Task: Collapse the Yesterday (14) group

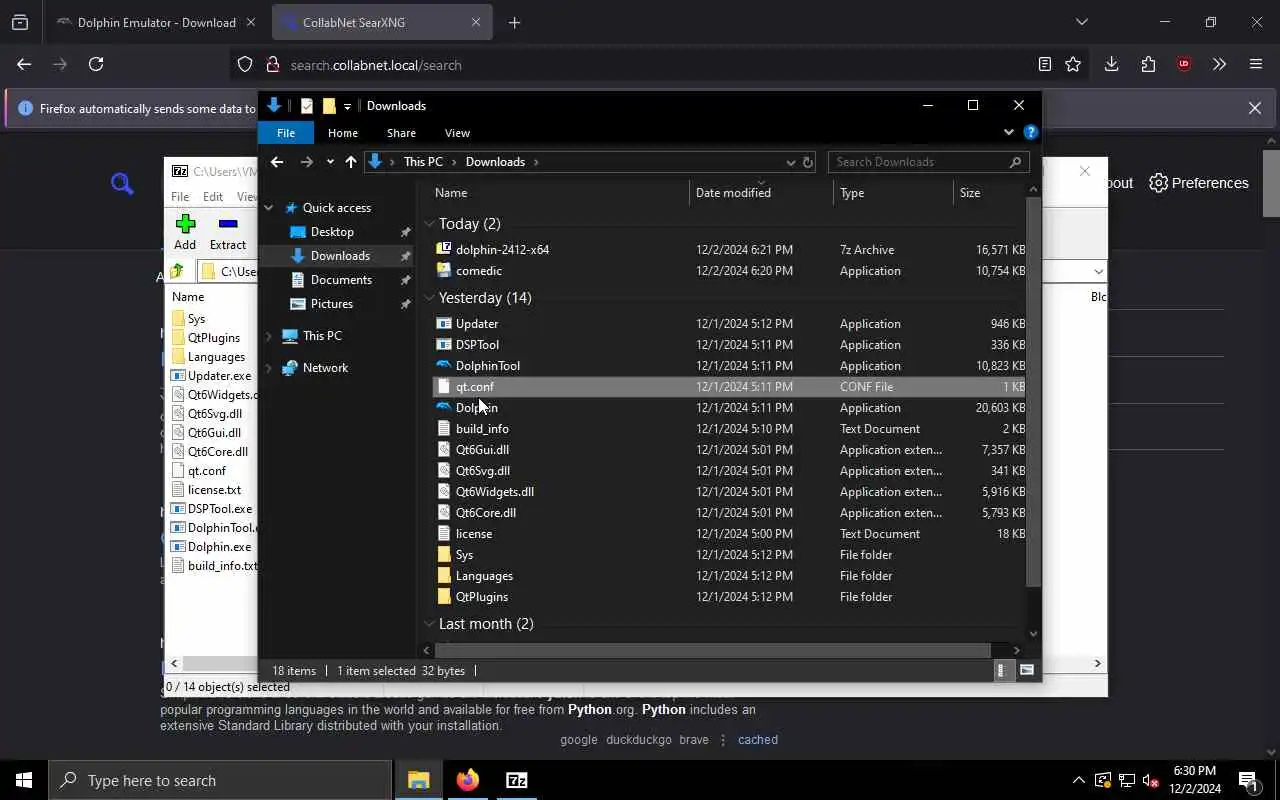Action: (x=429, y=298)
